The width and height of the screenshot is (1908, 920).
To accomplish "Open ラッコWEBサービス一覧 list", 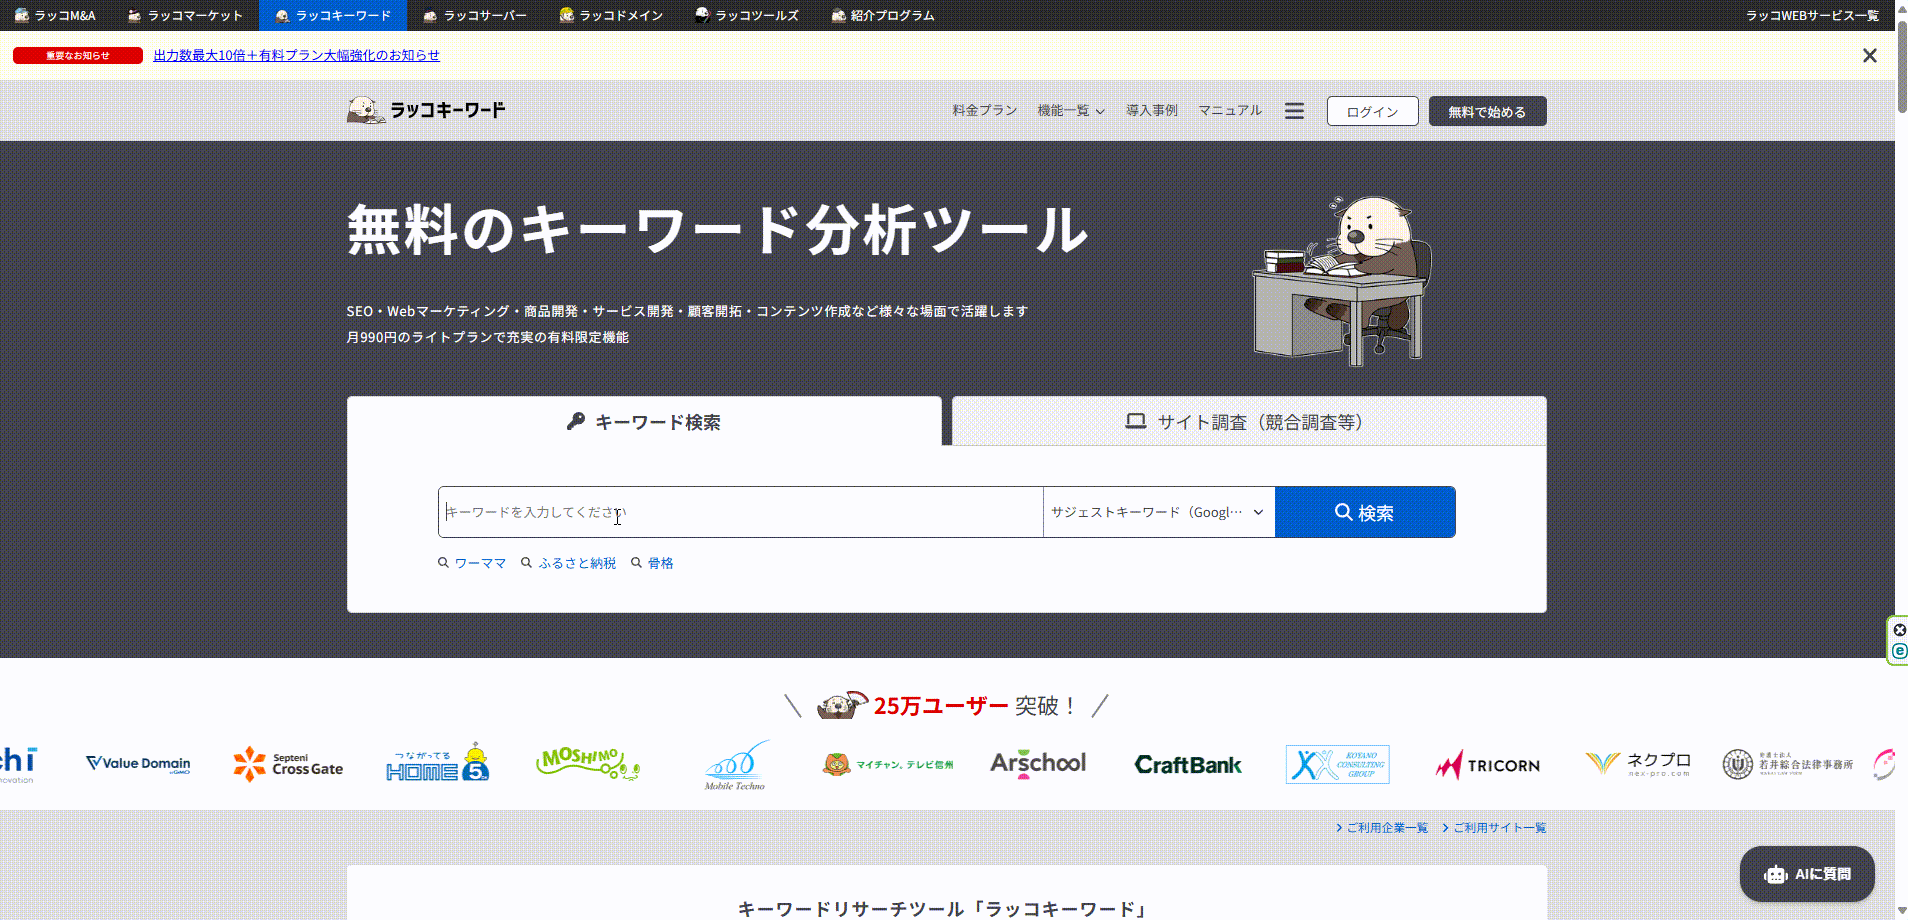I will 1812,15.
